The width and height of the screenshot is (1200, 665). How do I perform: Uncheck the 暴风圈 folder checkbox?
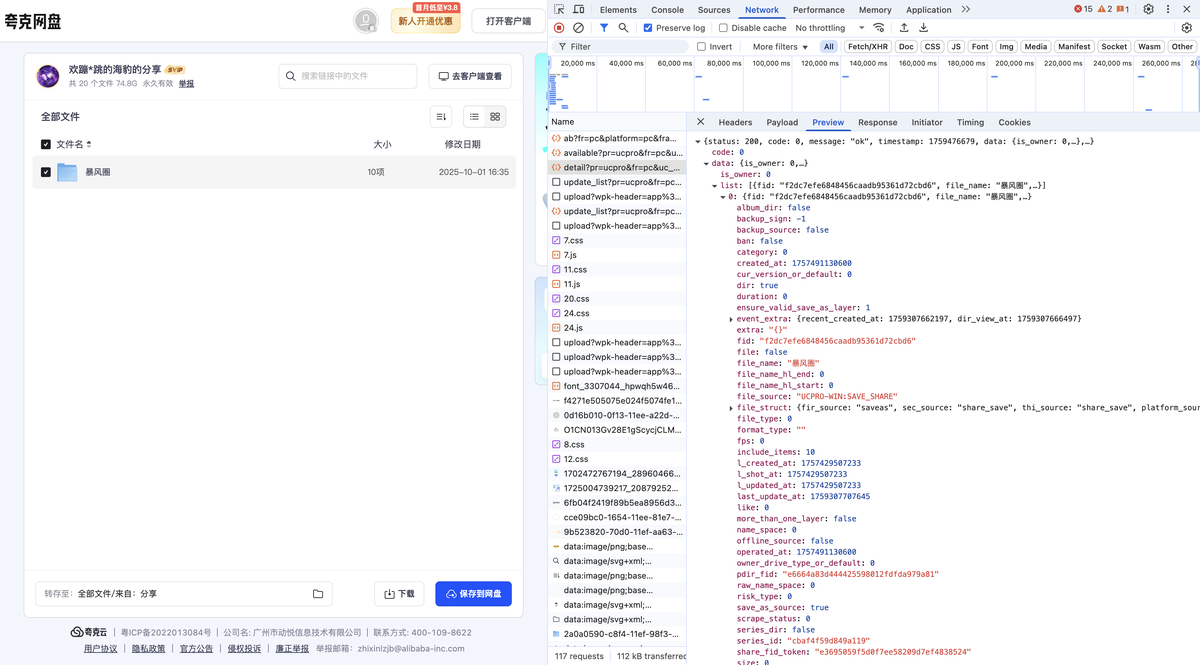coord(46,172)
